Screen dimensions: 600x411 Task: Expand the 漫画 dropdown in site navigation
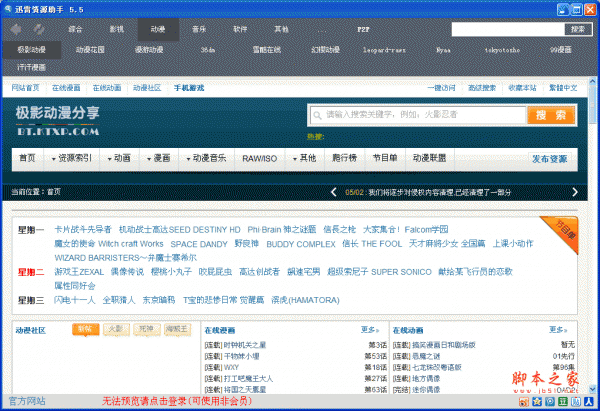pos(158,158)
